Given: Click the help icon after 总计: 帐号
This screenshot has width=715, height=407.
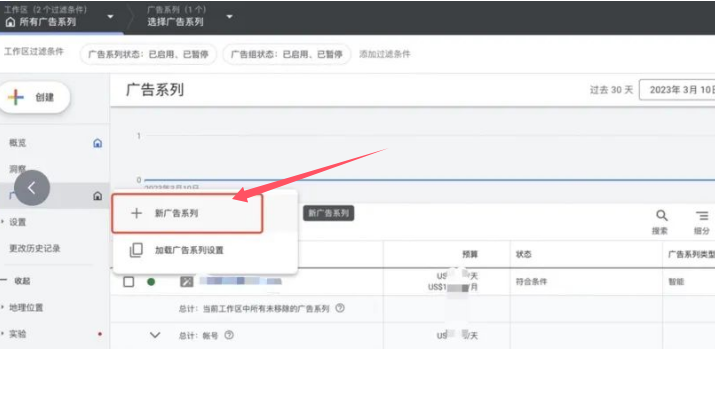Looking at the screenshot, I should 229,336.
